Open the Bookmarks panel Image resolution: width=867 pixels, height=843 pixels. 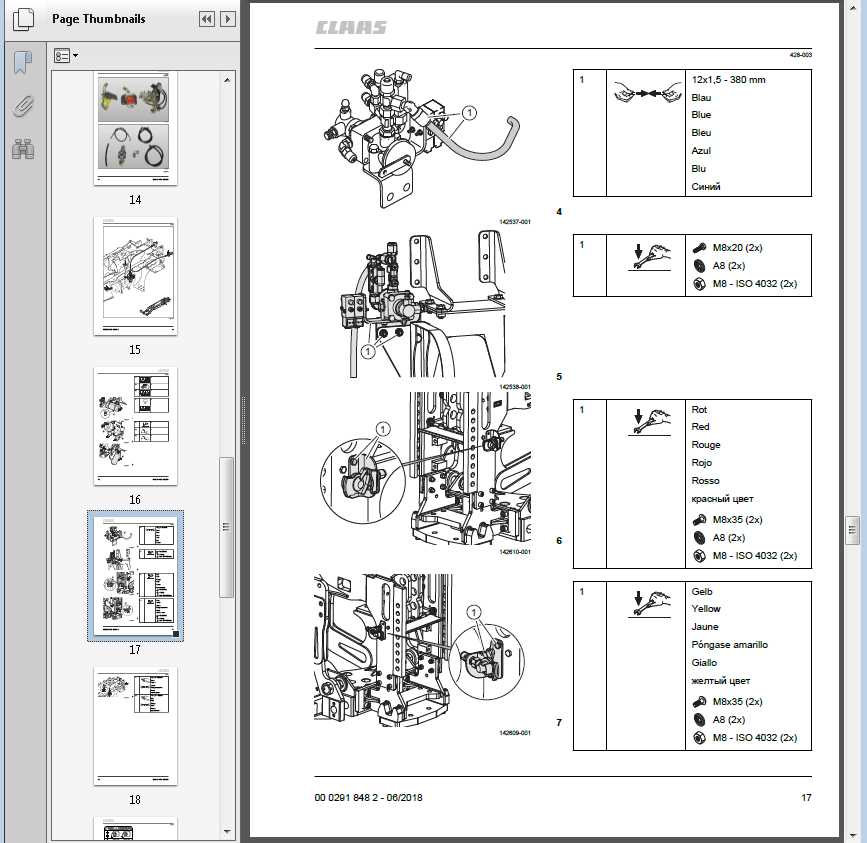pyautogui.click(x=22, y=64)
